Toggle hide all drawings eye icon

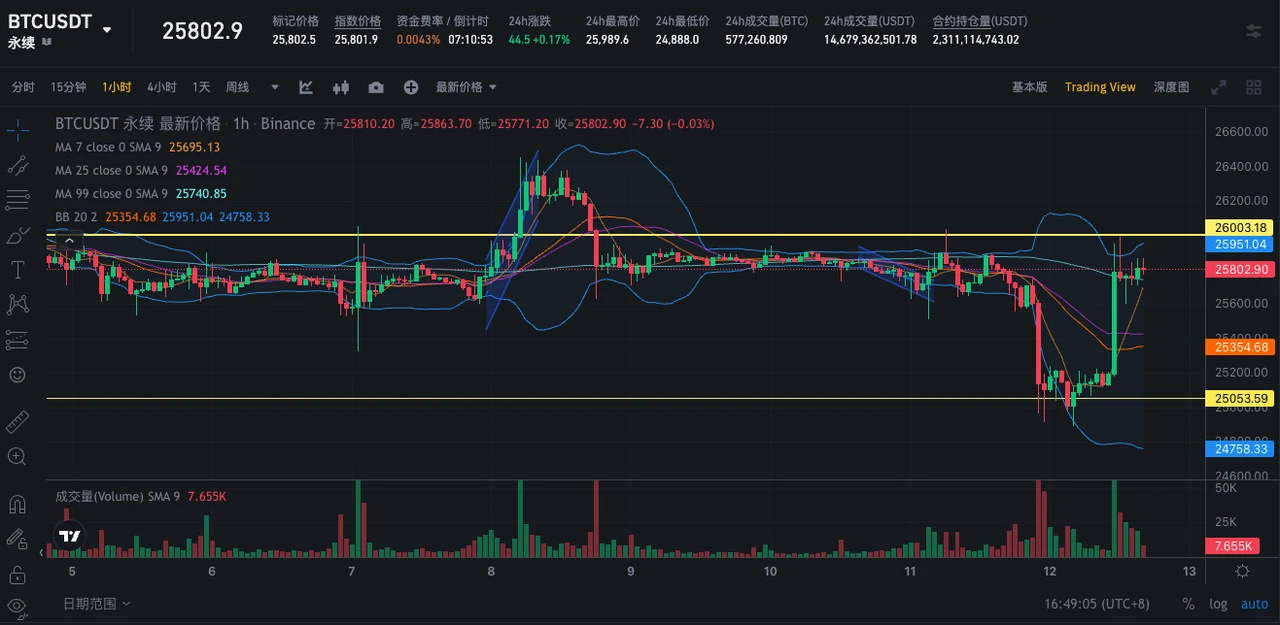click(17, 606)
